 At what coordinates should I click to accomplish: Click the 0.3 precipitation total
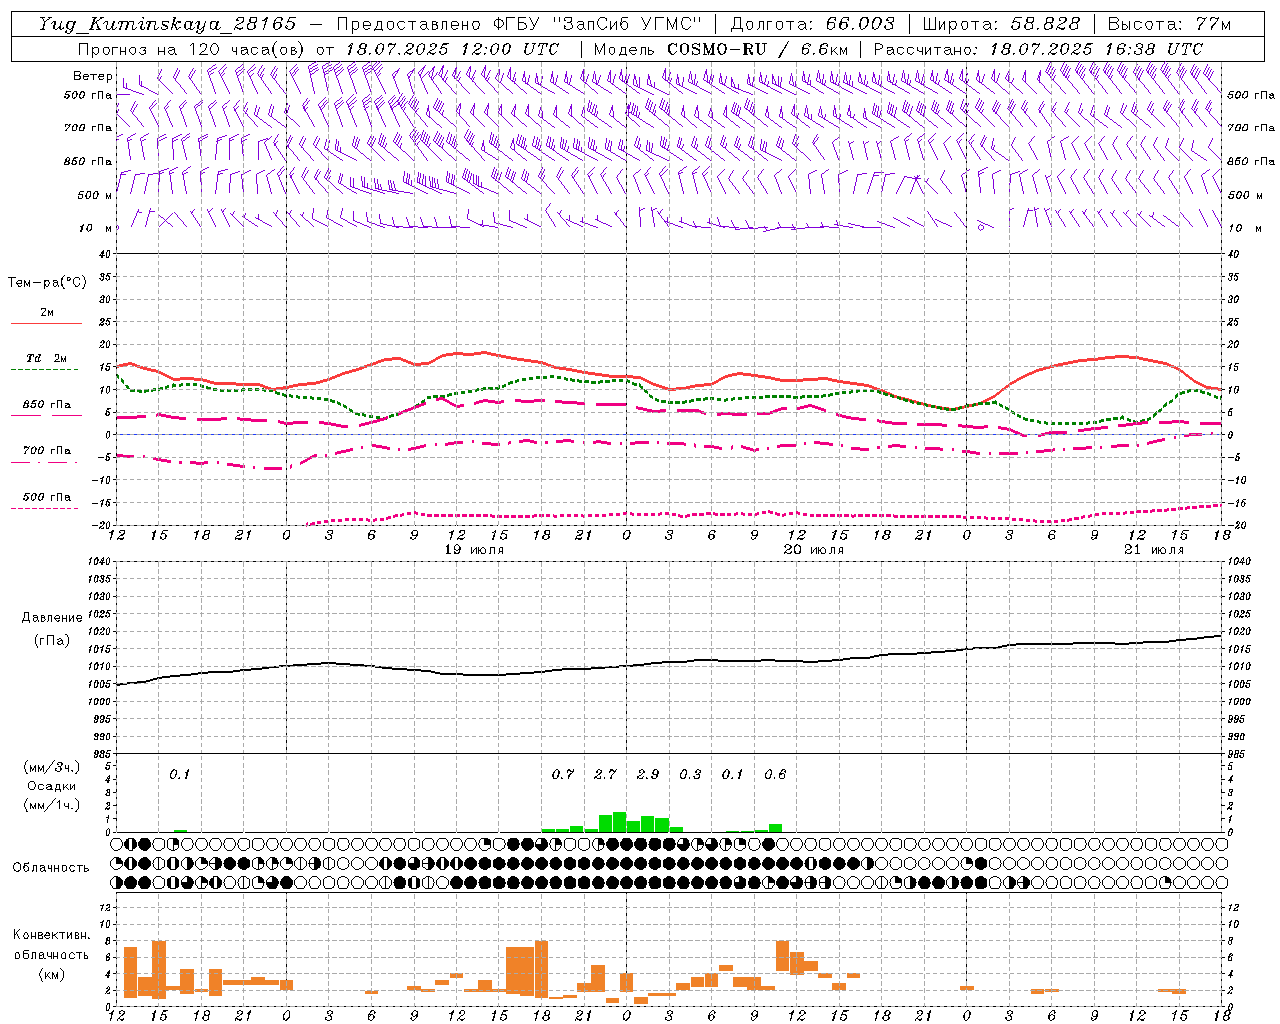click(690, 774)
